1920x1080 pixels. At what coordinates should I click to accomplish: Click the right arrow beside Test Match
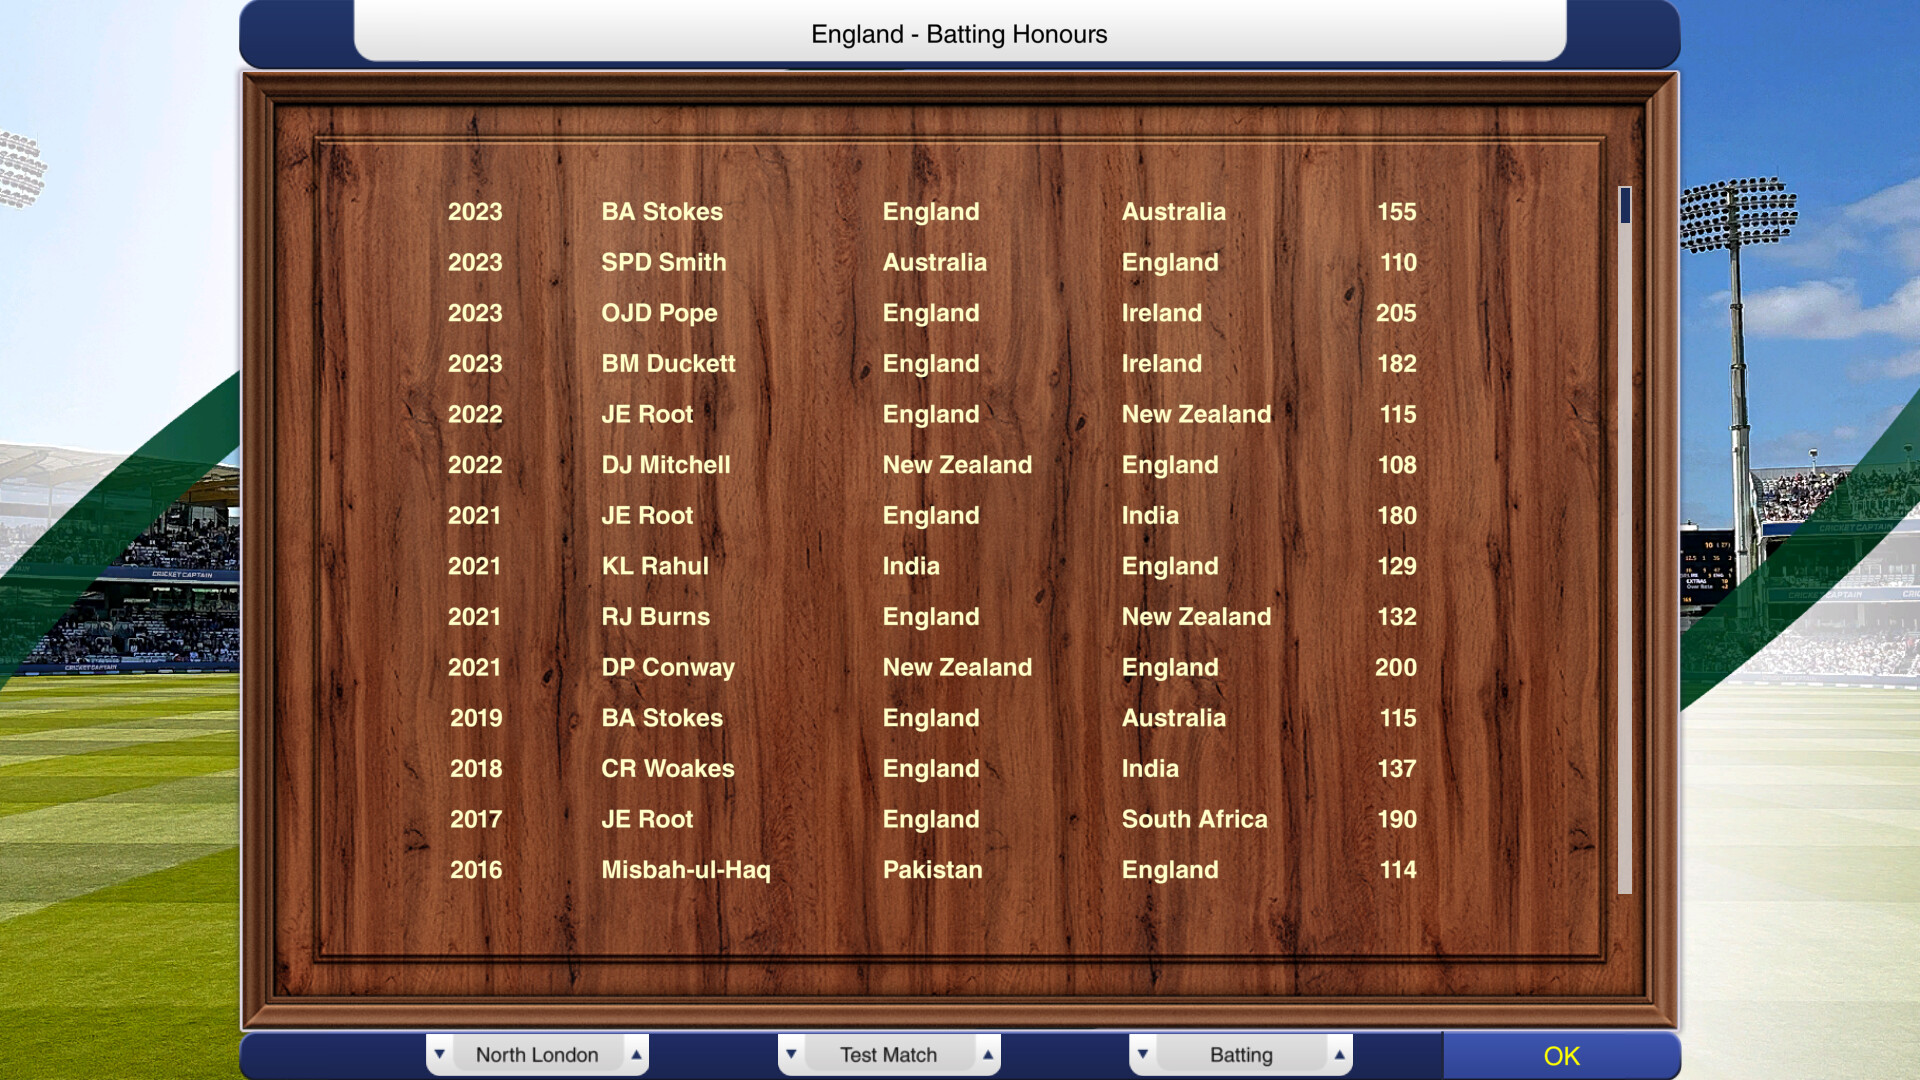[989, 1054]
